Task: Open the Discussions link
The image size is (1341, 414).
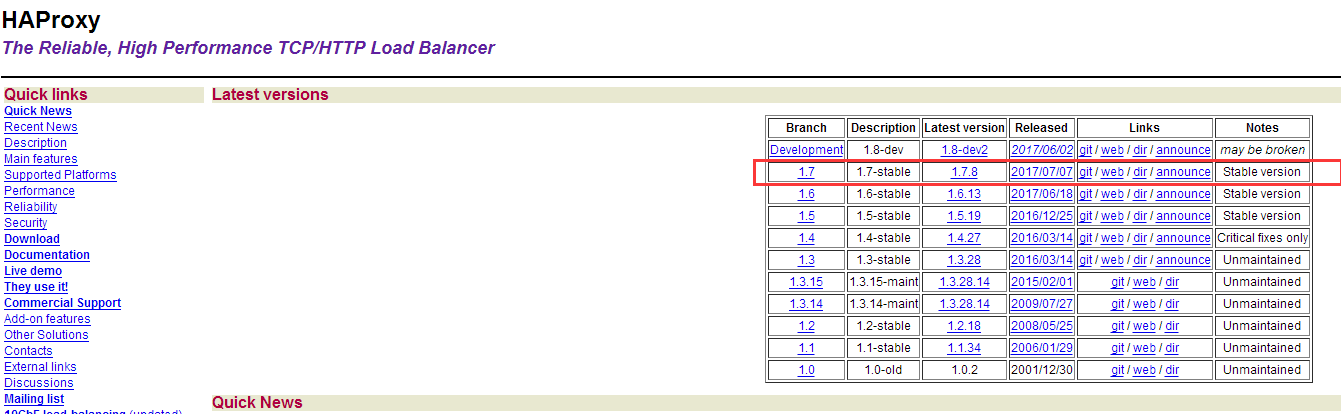Action: [x=39, y=383]
